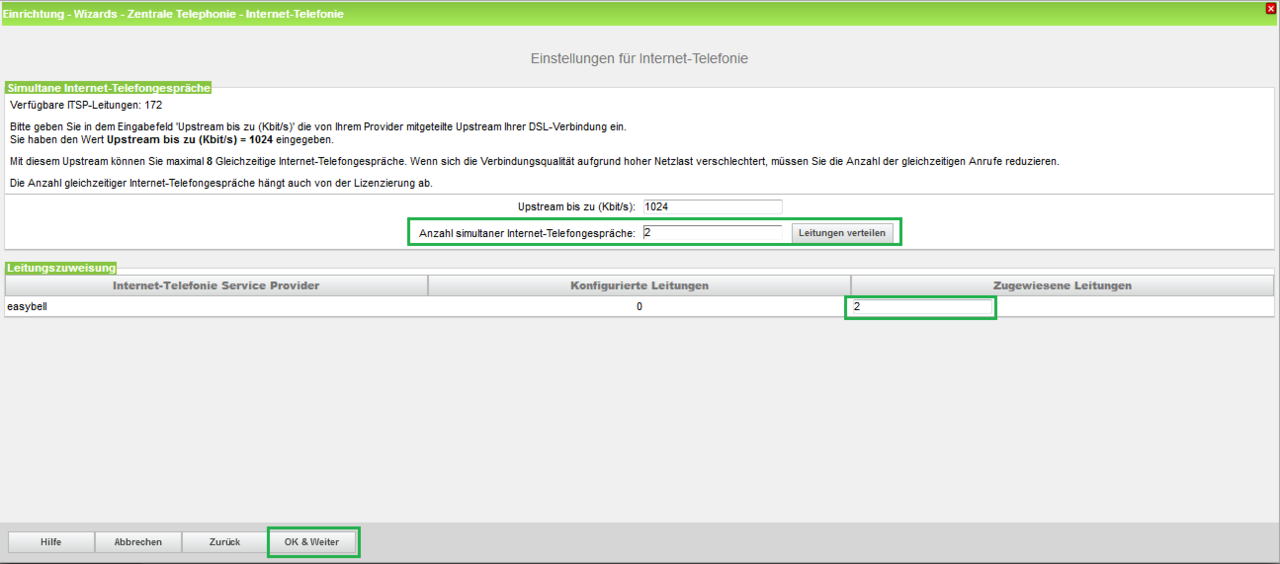The image size is (1280, 564).
Task: Go back using the Zurück button
Action: pyautogui.click(x=224, y=542)
